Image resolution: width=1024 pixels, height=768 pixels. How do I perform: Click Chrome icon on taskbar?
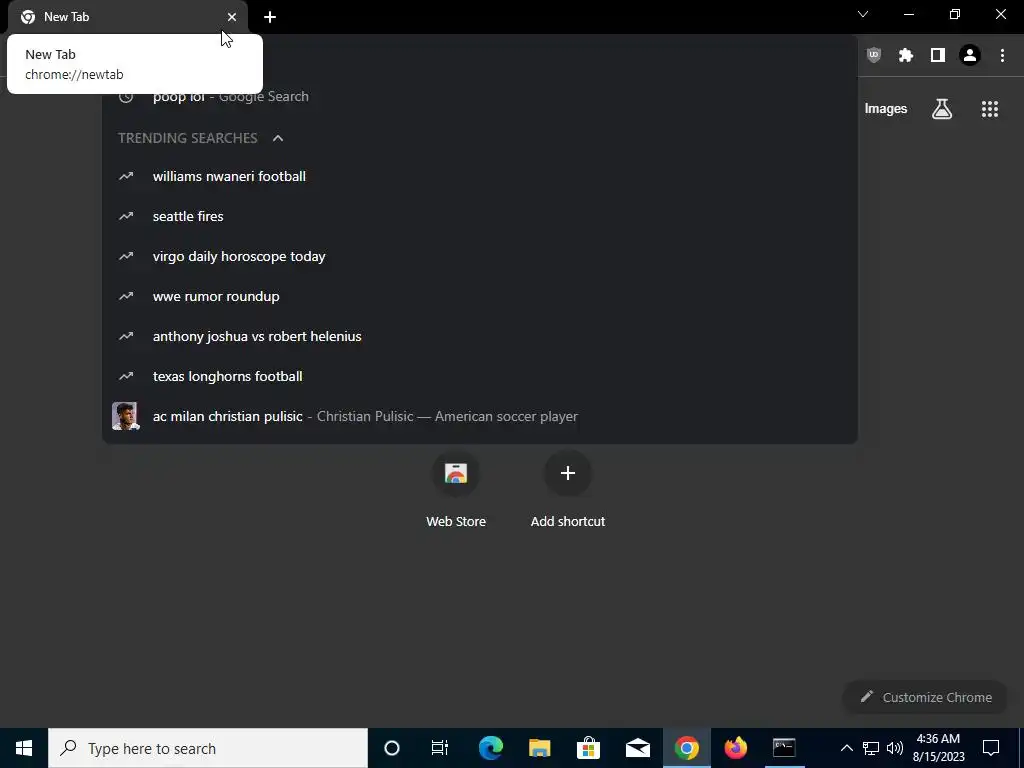click(686, 748)
